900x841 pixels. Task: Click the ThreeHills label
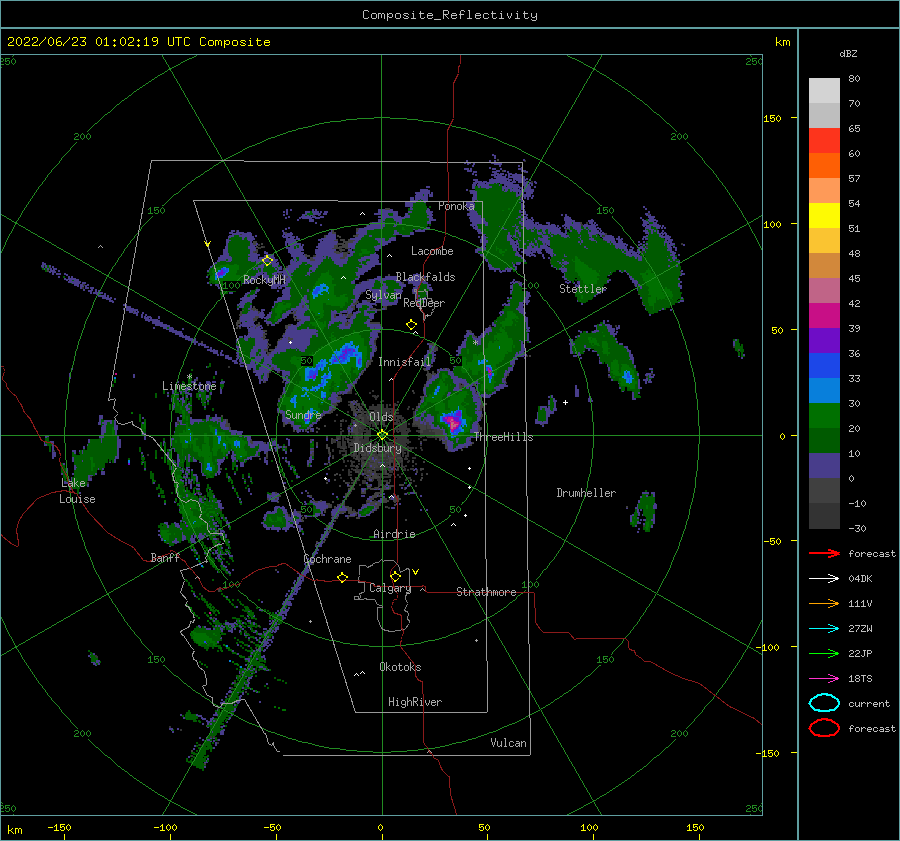(503, 437)
